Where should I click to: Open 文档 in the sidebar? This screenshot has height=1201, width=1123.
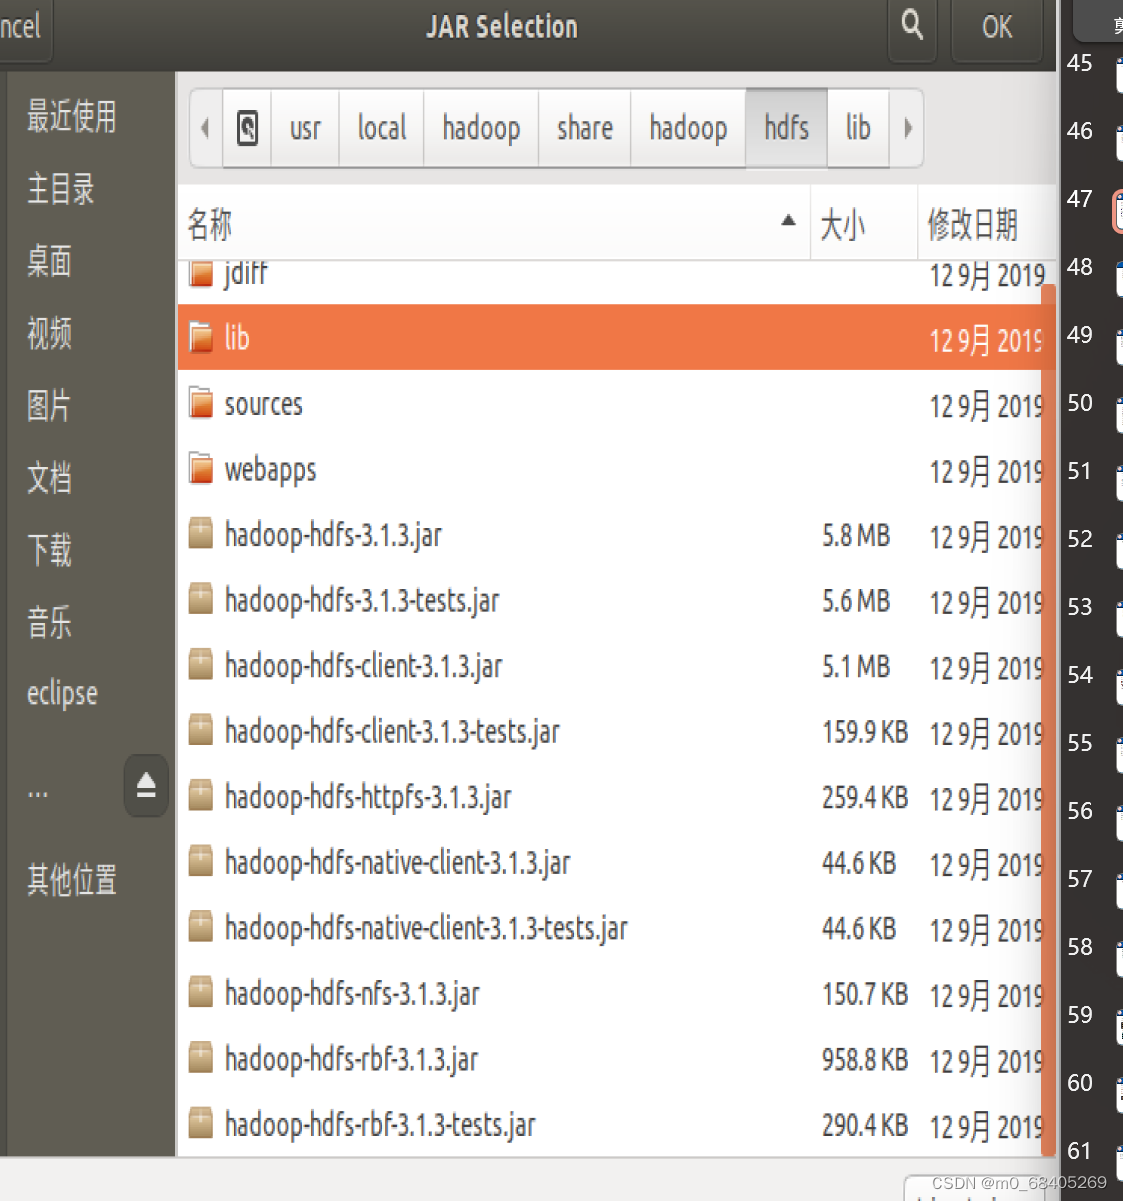pos(49,477)
